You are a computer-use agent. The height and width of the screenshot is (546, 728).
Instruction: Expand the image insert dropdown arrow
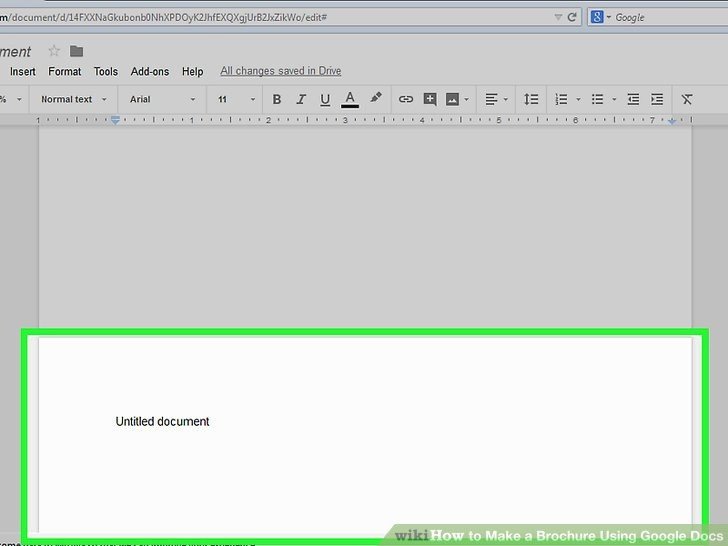(467, 99)
